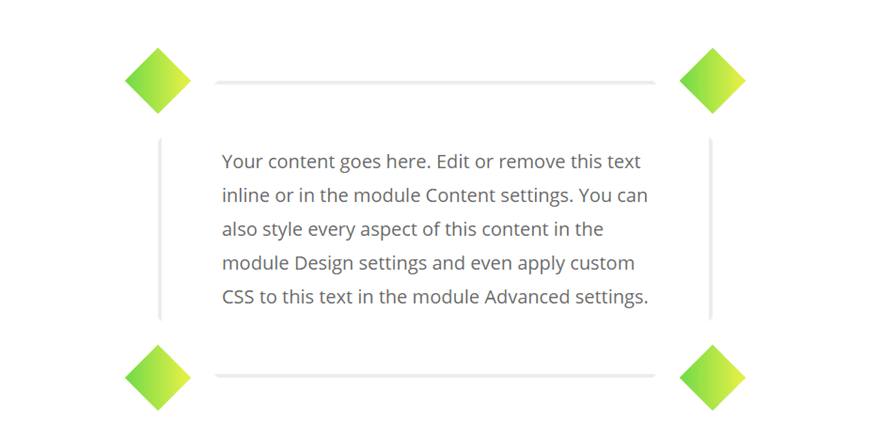Select the gray top border line of the box
Viewport: 880px width, 435px height.
click(435, 83)
